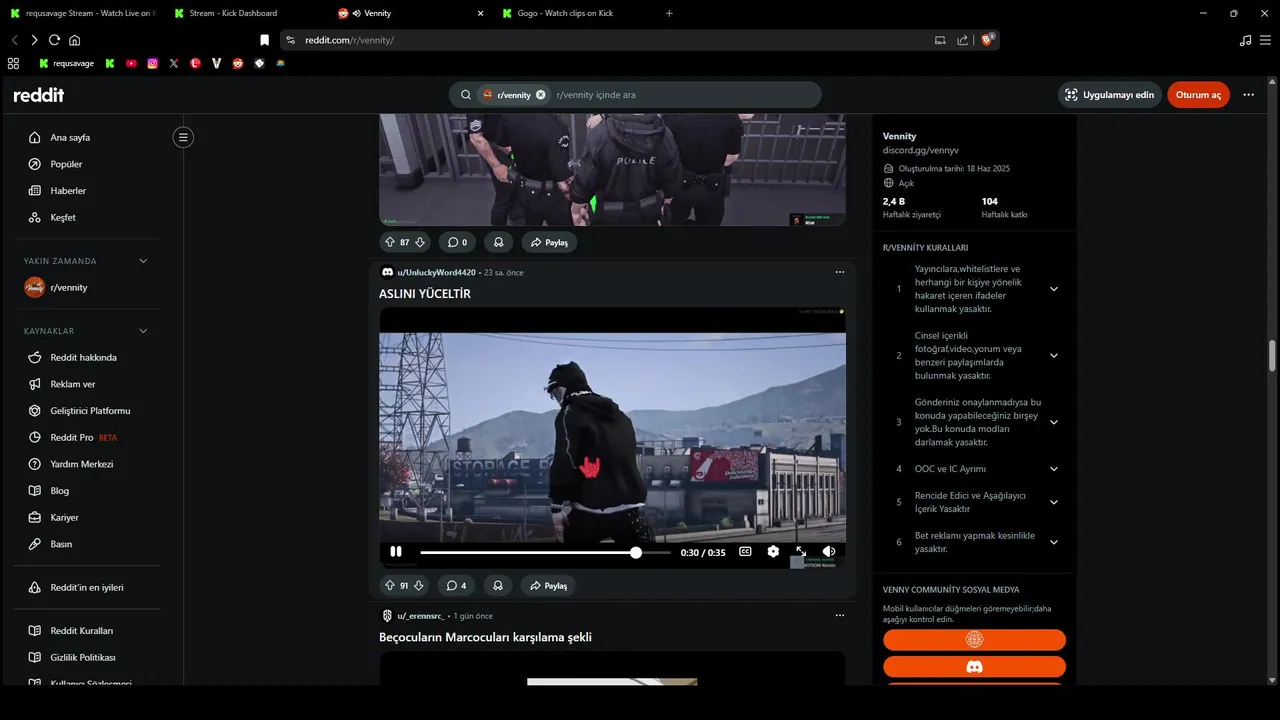Open the browser main hamburger menu
Viewport: 1280px width, 720px height.
click(x=1267, y=40)
